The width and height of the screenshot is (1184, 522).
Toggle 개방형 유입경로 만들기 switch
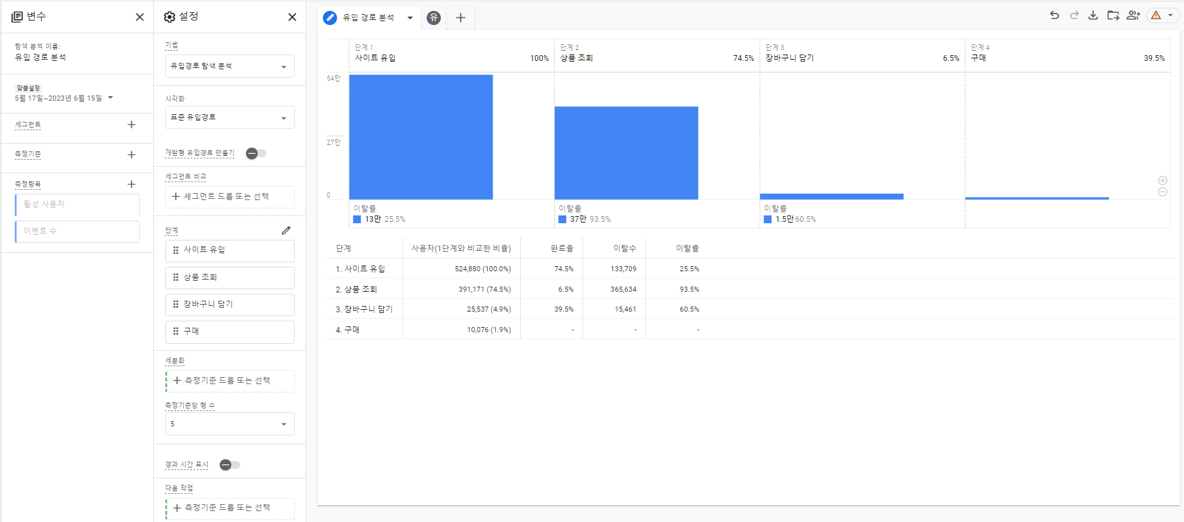tap(256, 153)
